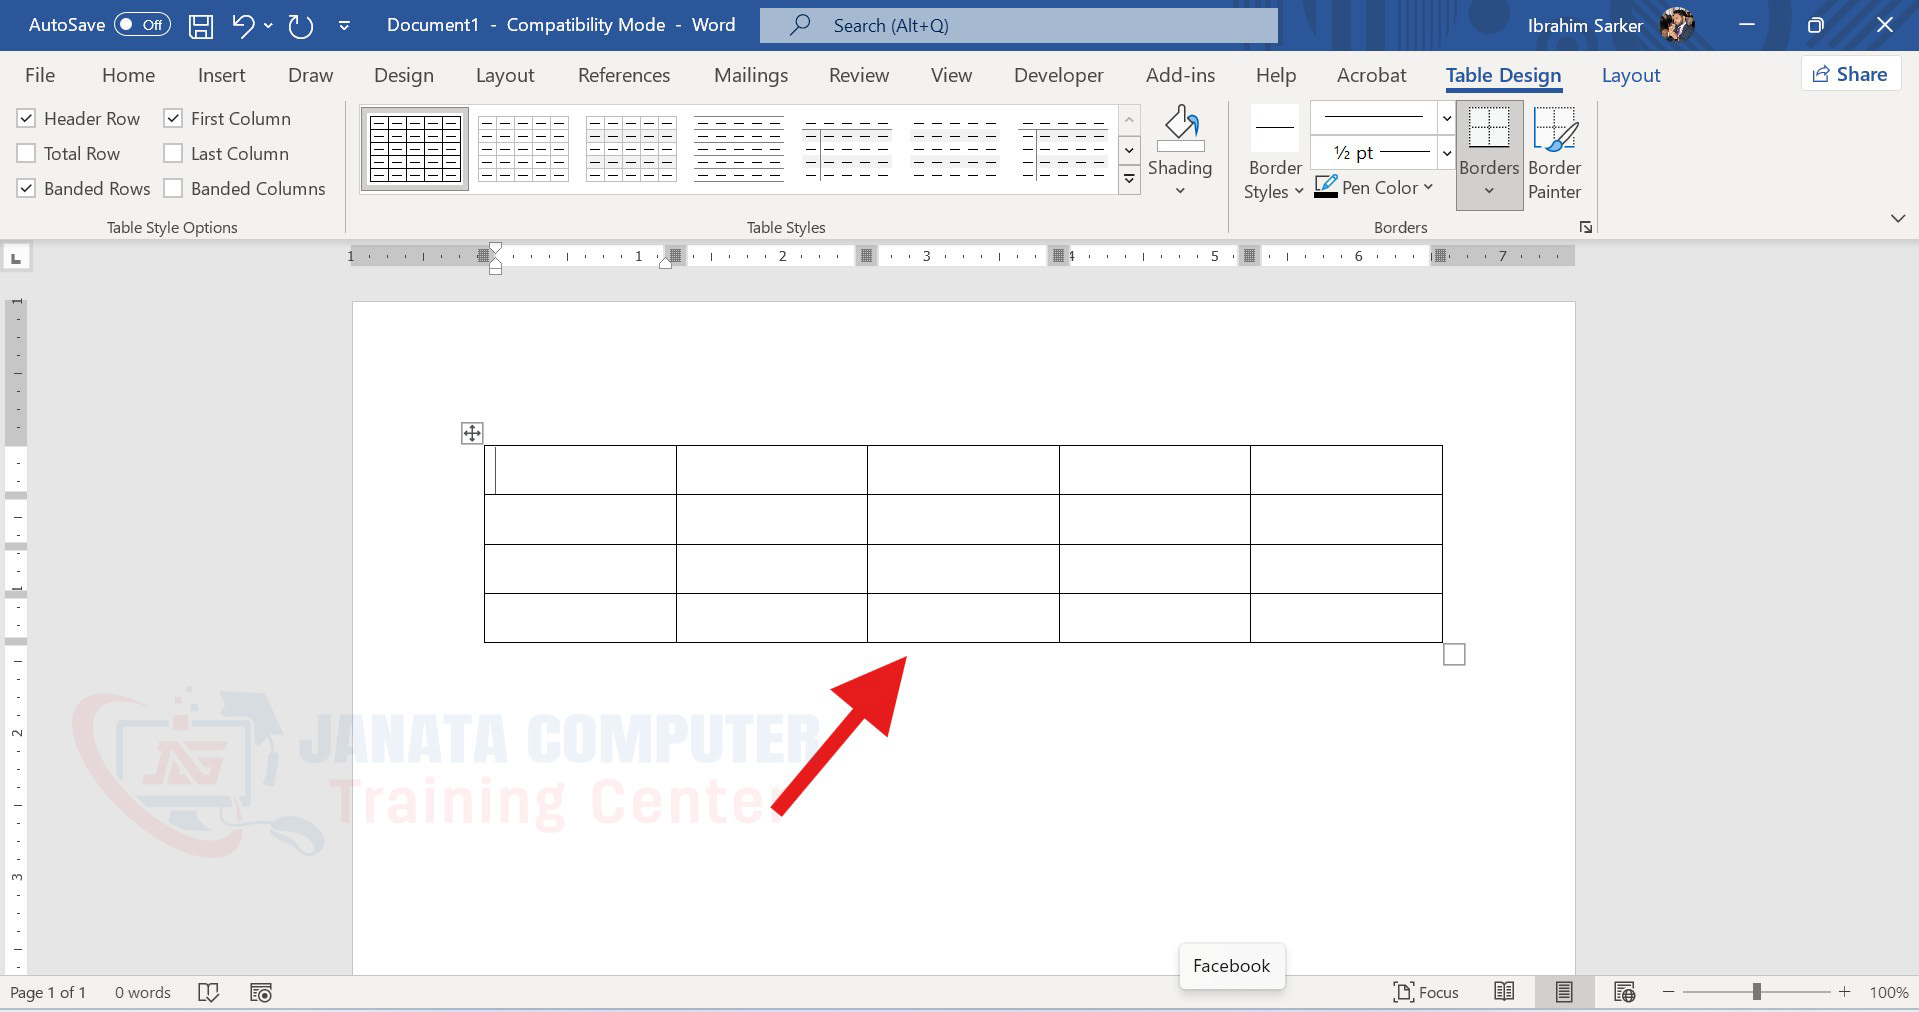
Task: Switch to Read Mode view icon
Action: click(1504, 992)
